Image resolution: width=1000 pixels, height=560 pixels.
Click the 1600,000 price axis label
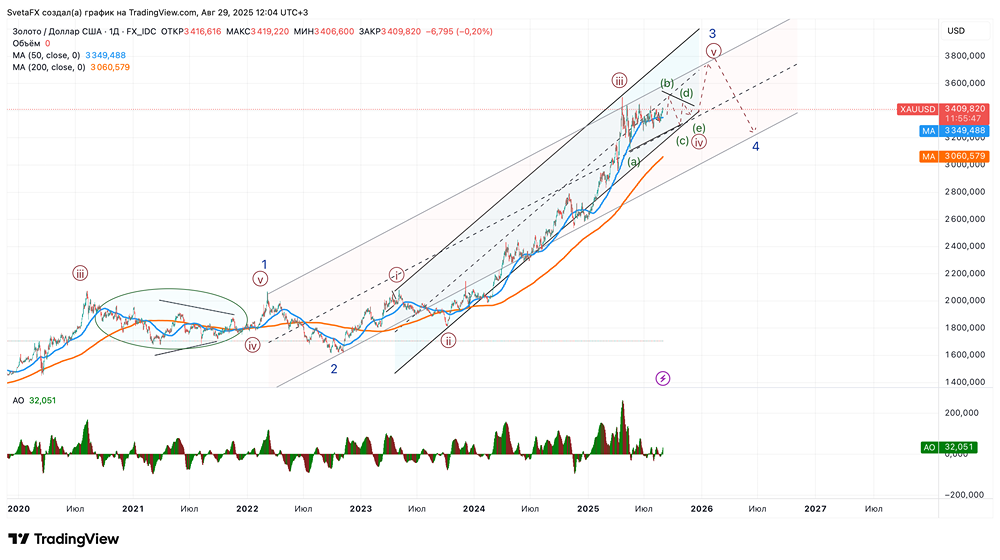coord(965,355)
